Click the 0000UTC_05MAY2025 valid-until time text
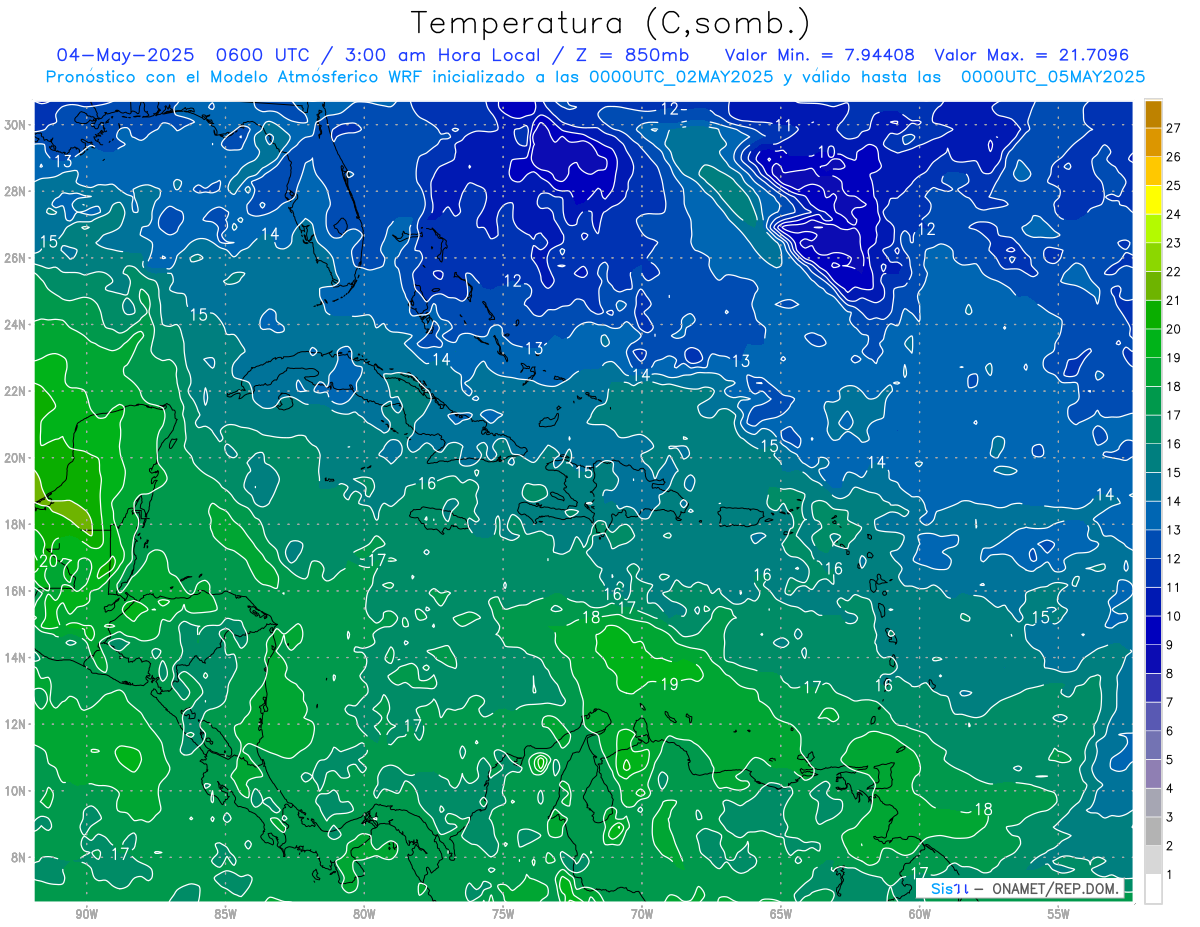1200x927 pixels. (1053, 77)
